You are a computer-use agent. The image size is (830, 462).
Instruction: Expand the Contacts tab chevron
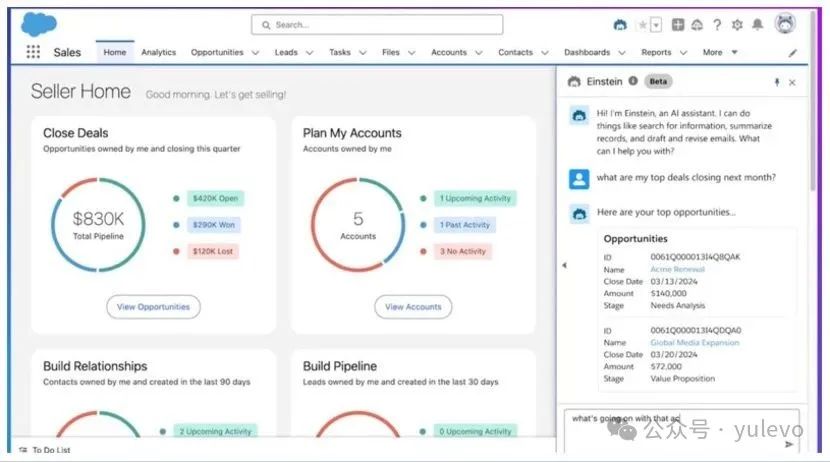(x=545, y=53)
